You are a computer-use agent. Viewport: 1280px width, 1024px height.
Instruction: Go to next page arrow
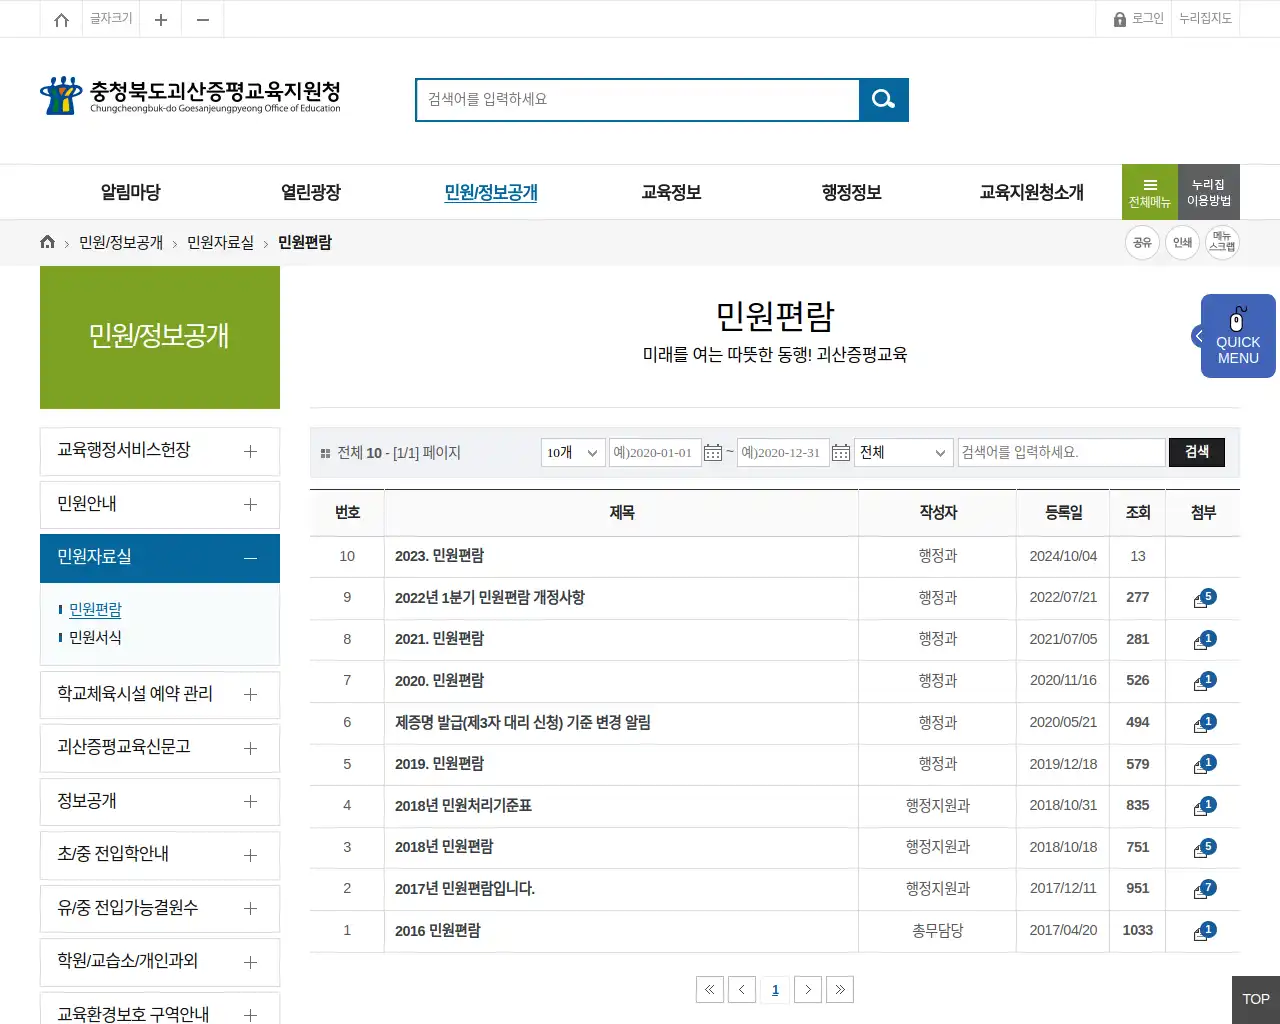[808, 989]
